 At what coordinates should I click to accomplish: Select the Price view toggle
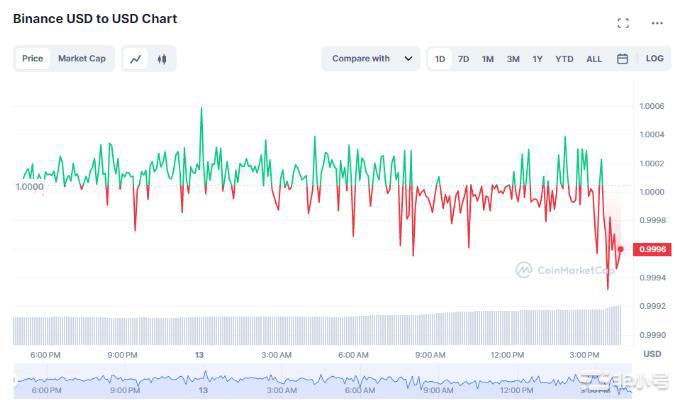click(x=33, y=59)
